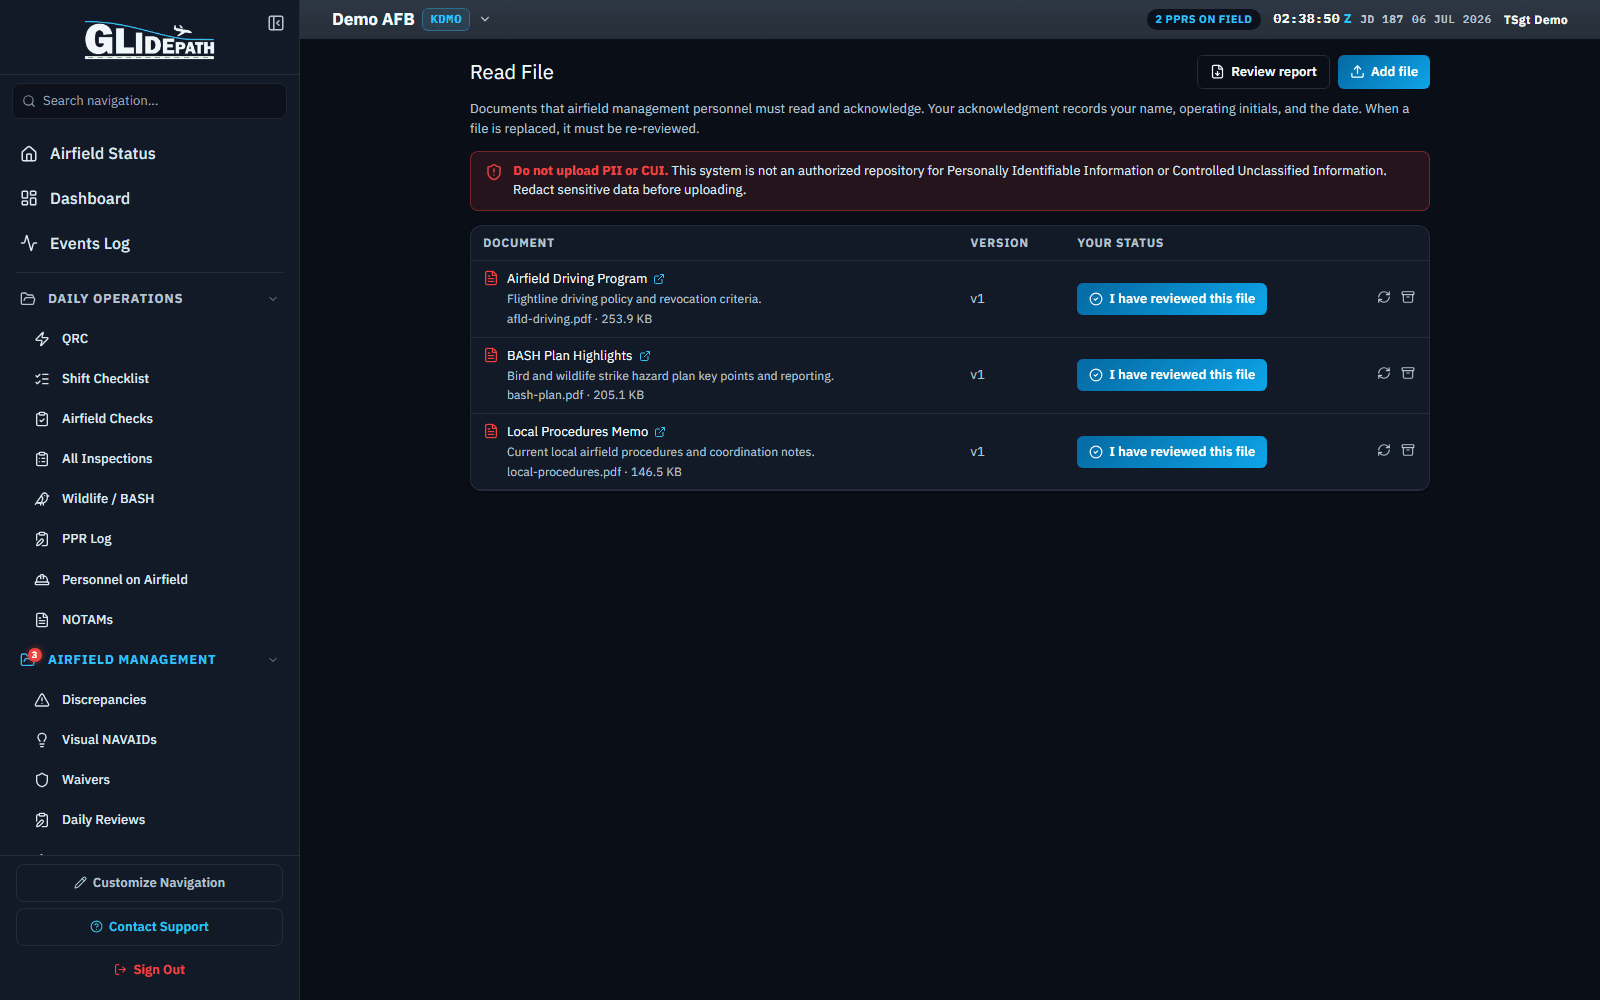Collapse the sidebar with the panel icon
This screenshot has height=1000, width=1600.
(x=276, y=23)
